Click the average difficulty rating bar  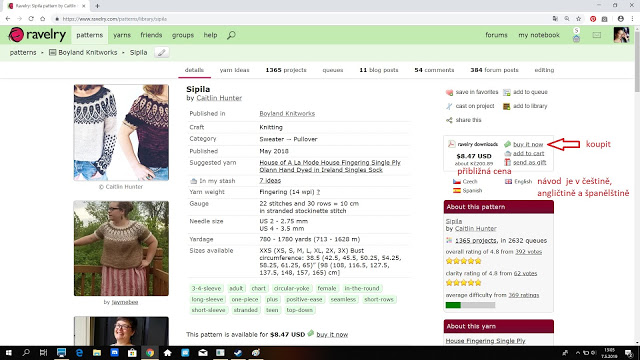(470, 305)
